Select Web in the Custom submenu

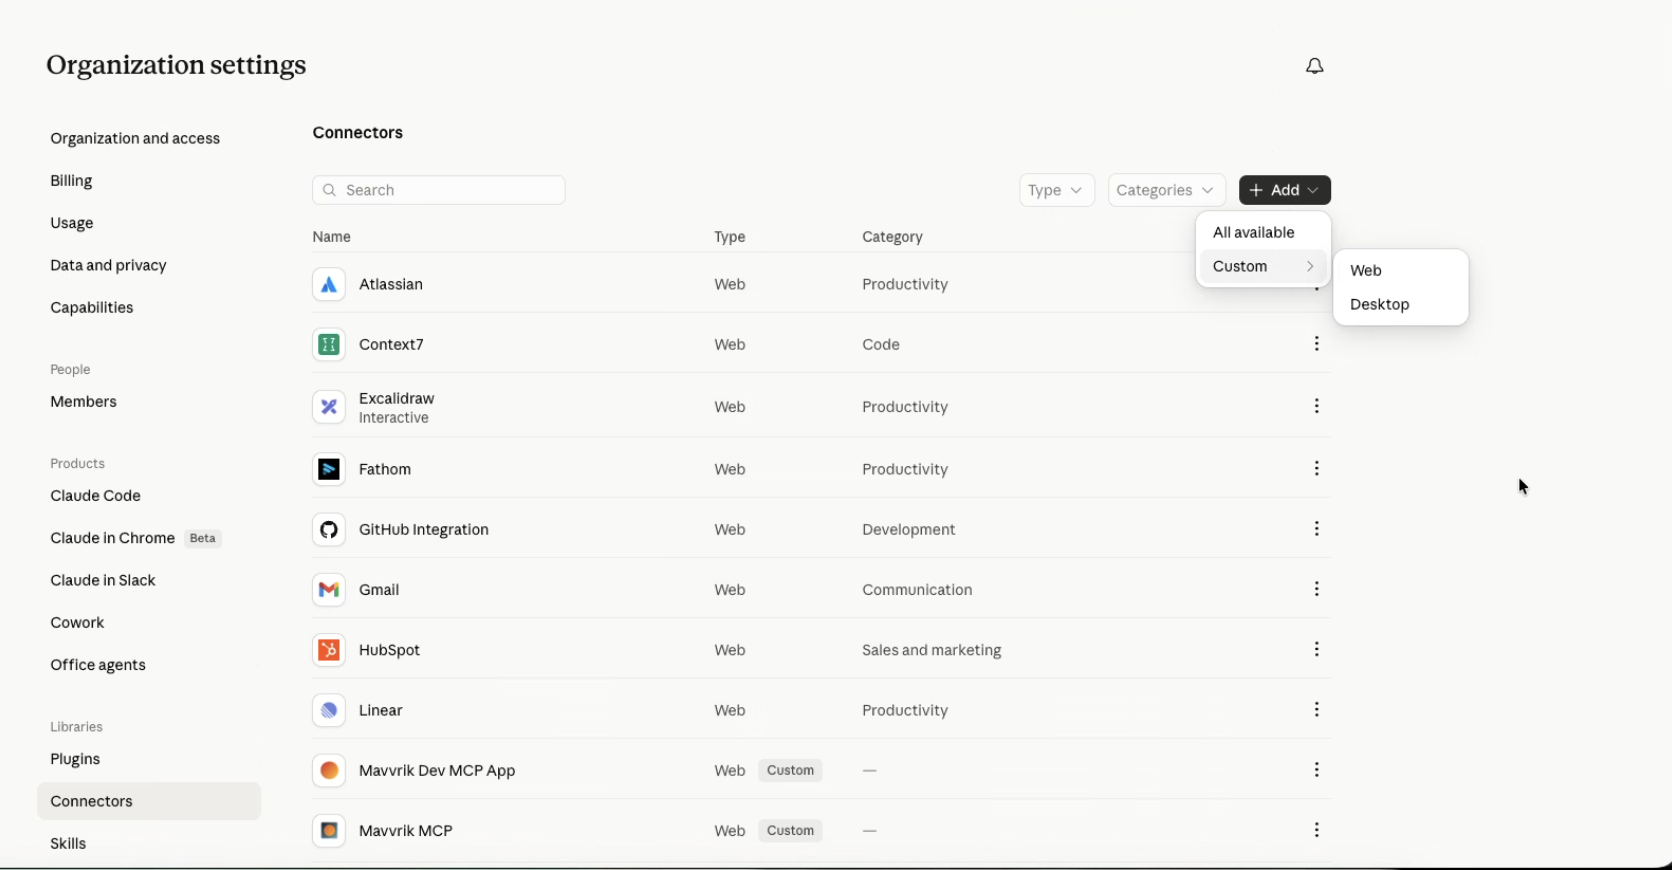[x=1400, y=271]
